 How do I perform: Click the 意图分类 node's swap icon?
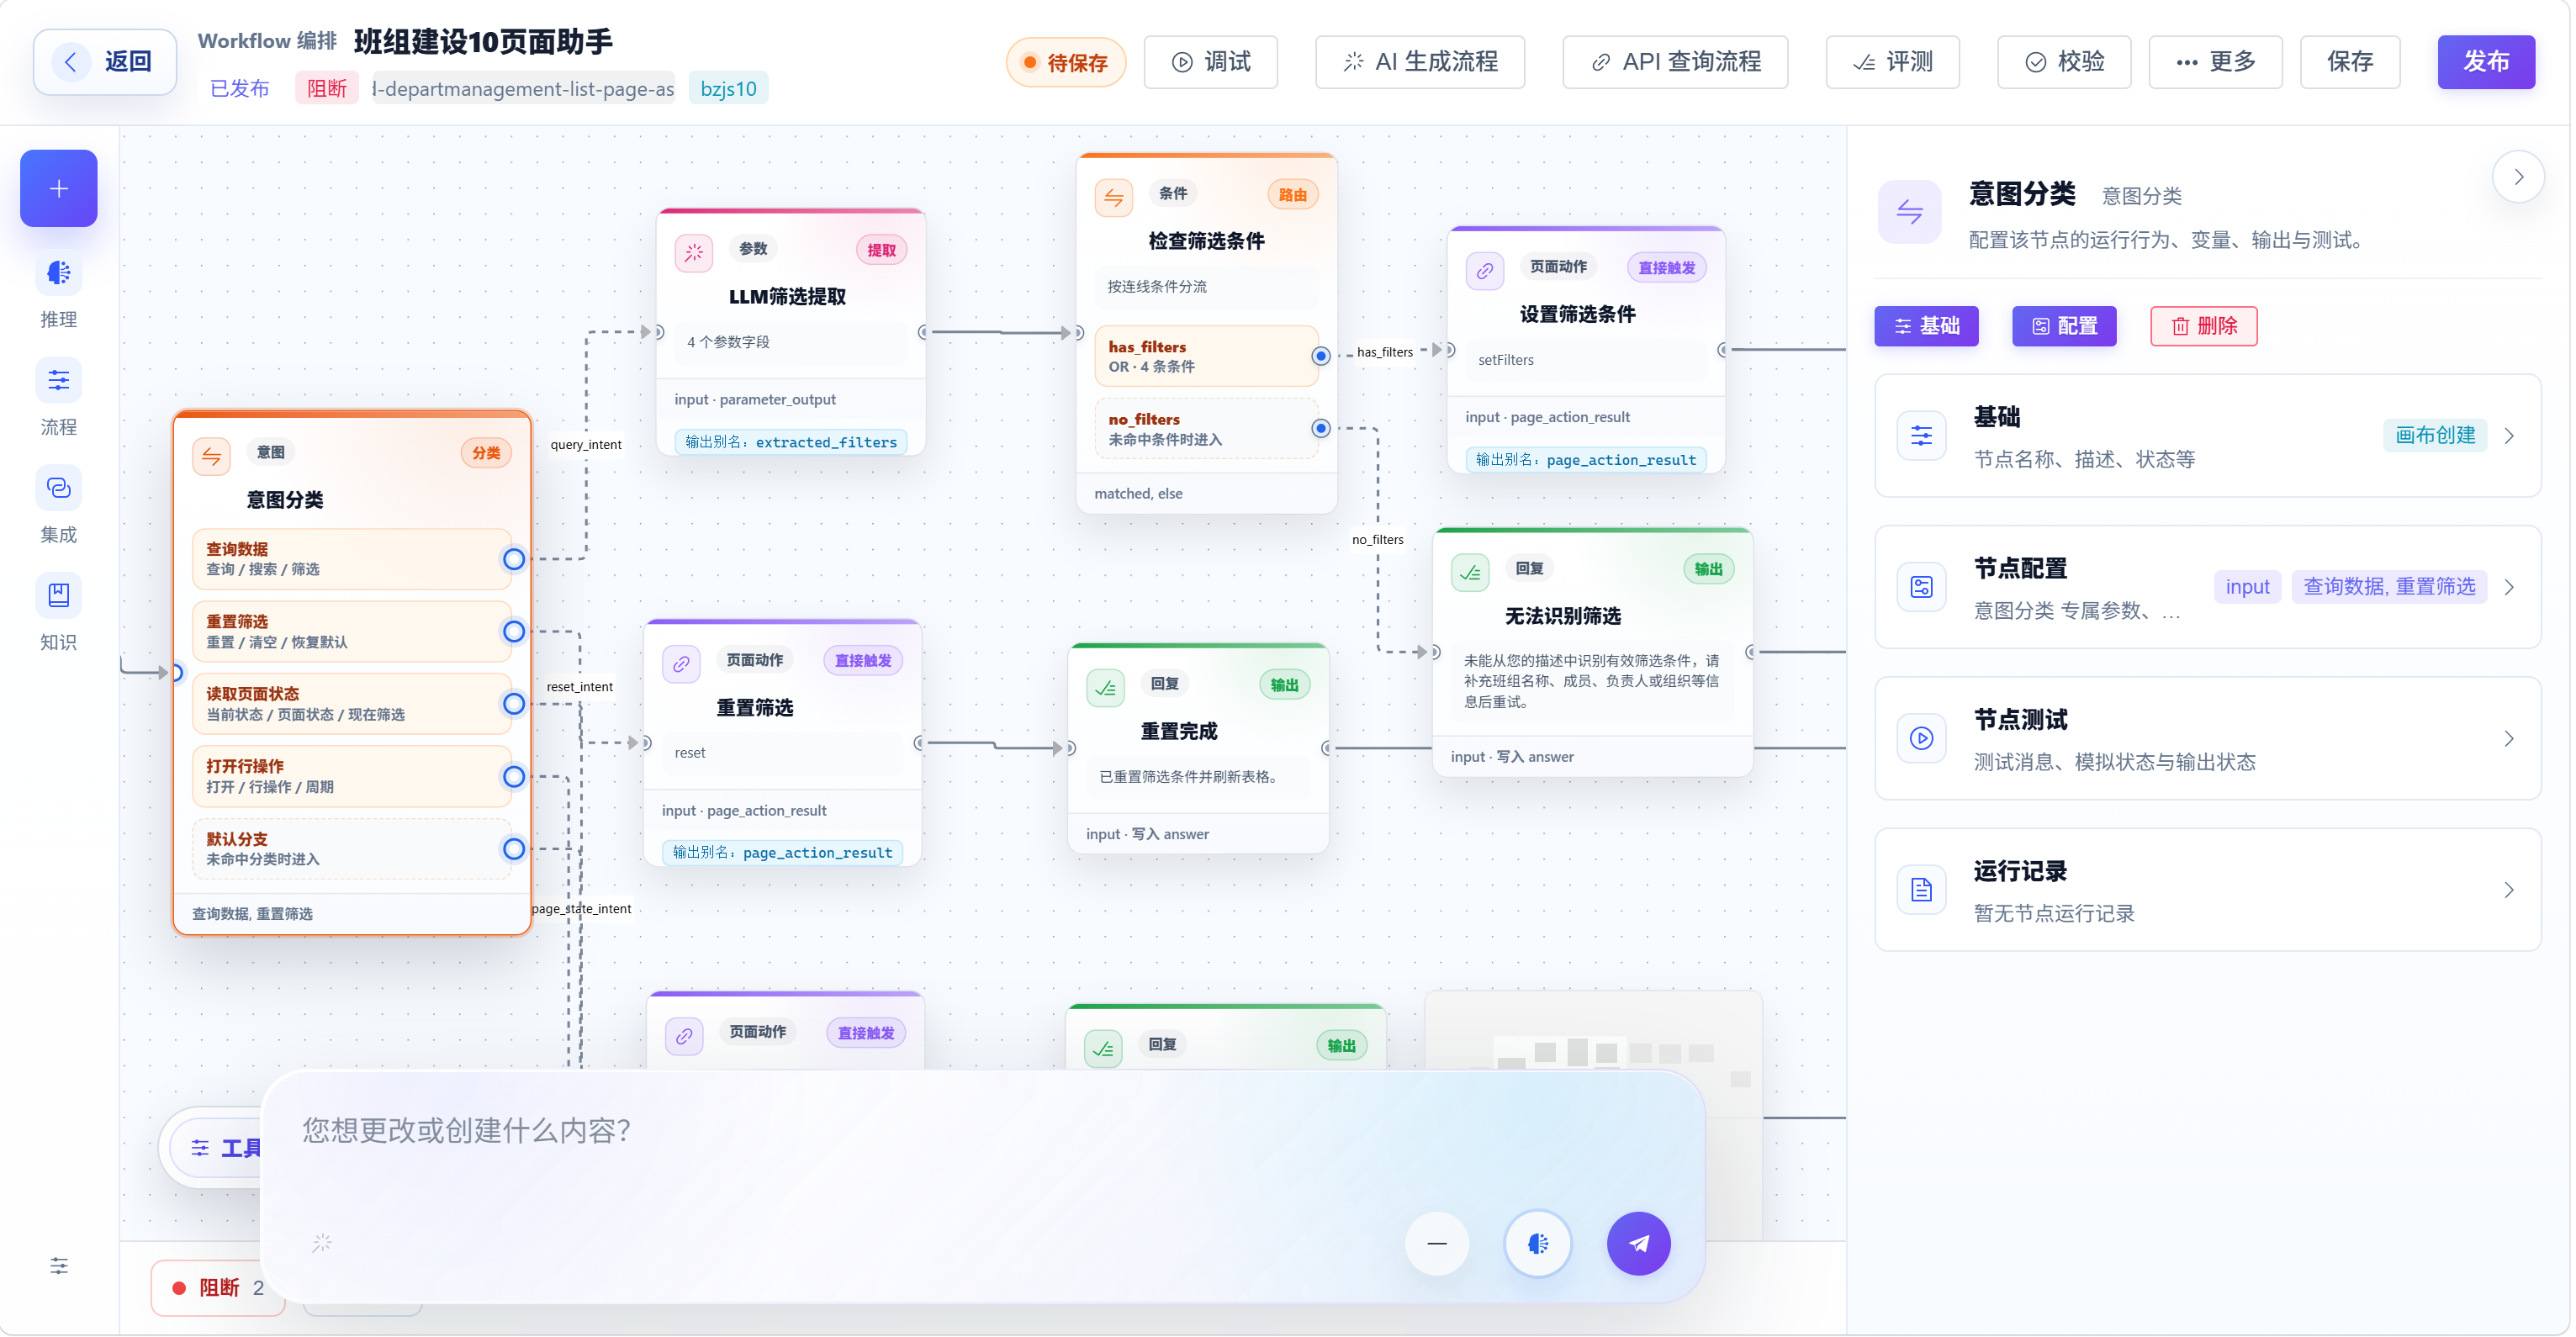[211, 456]
